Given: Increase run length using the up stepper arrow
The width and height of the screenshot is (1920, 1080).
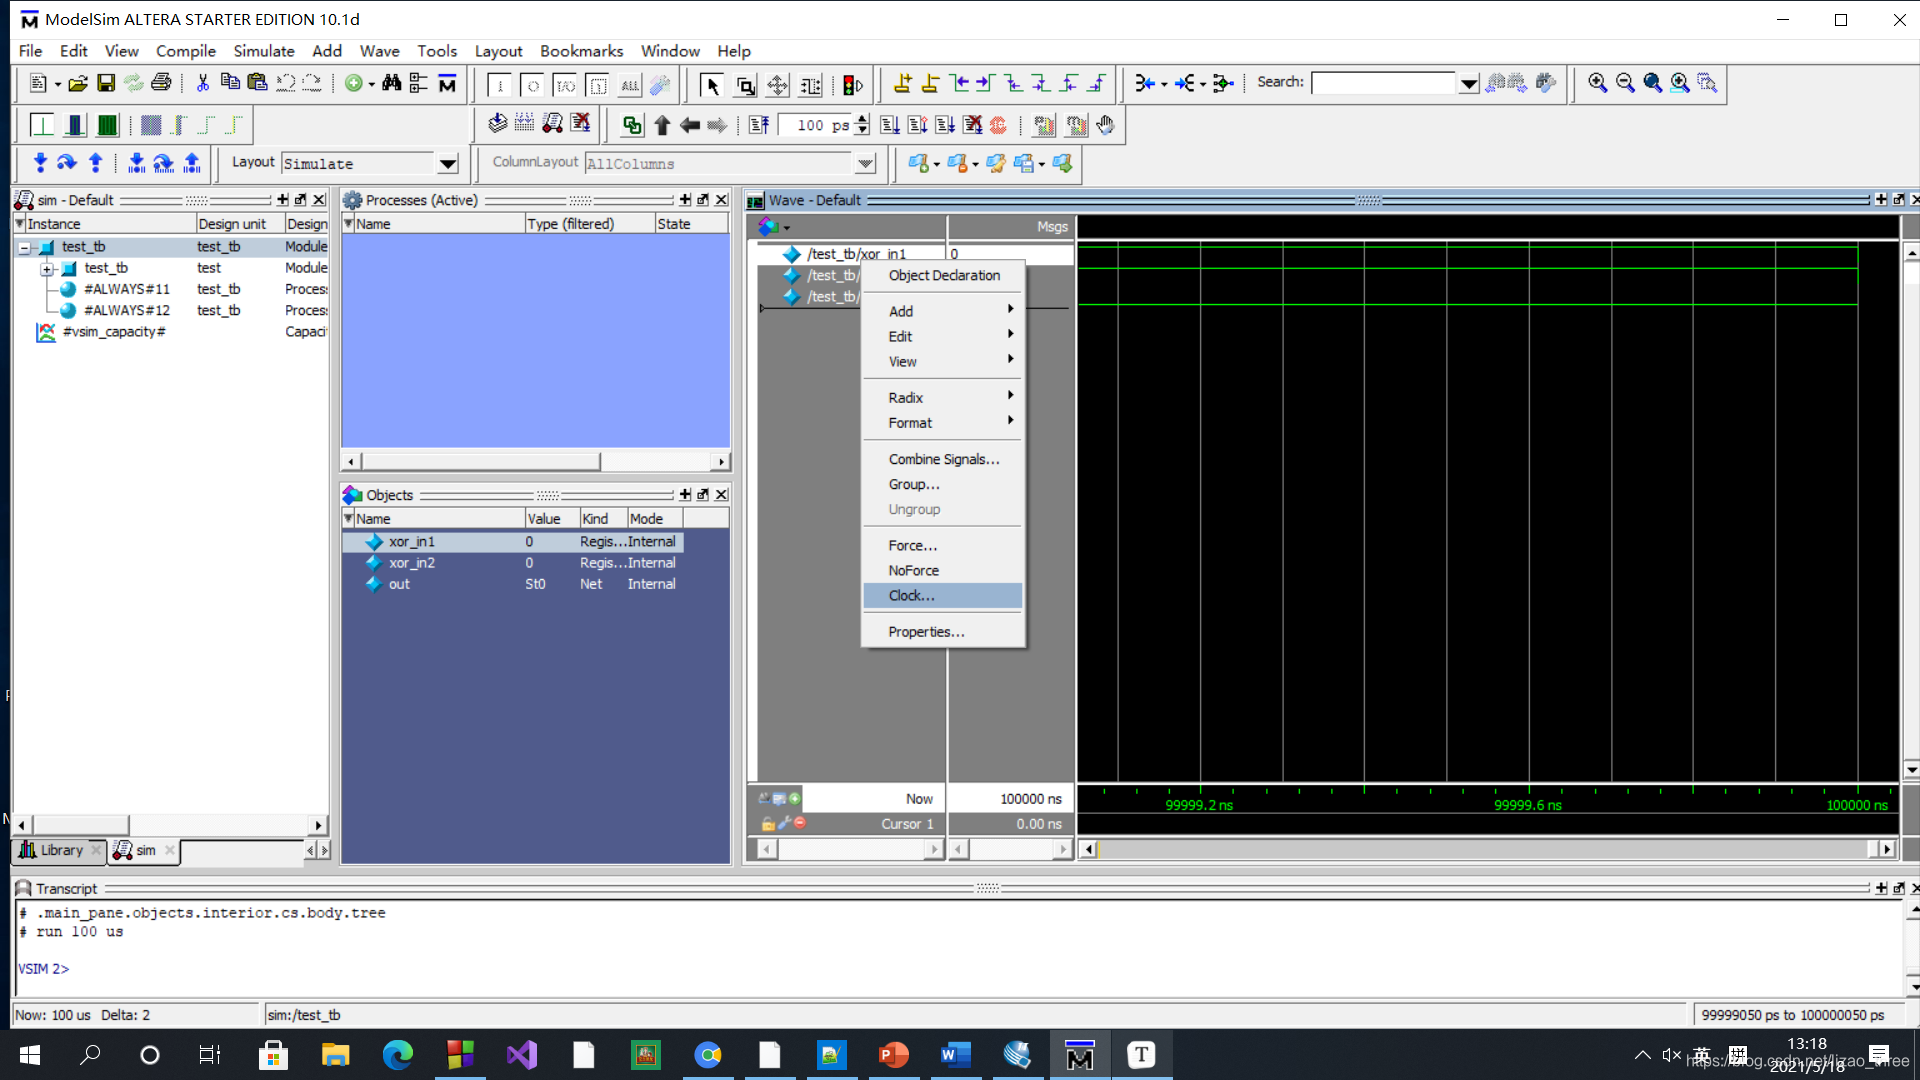Looking at the screenshot, I should point(862,119).
